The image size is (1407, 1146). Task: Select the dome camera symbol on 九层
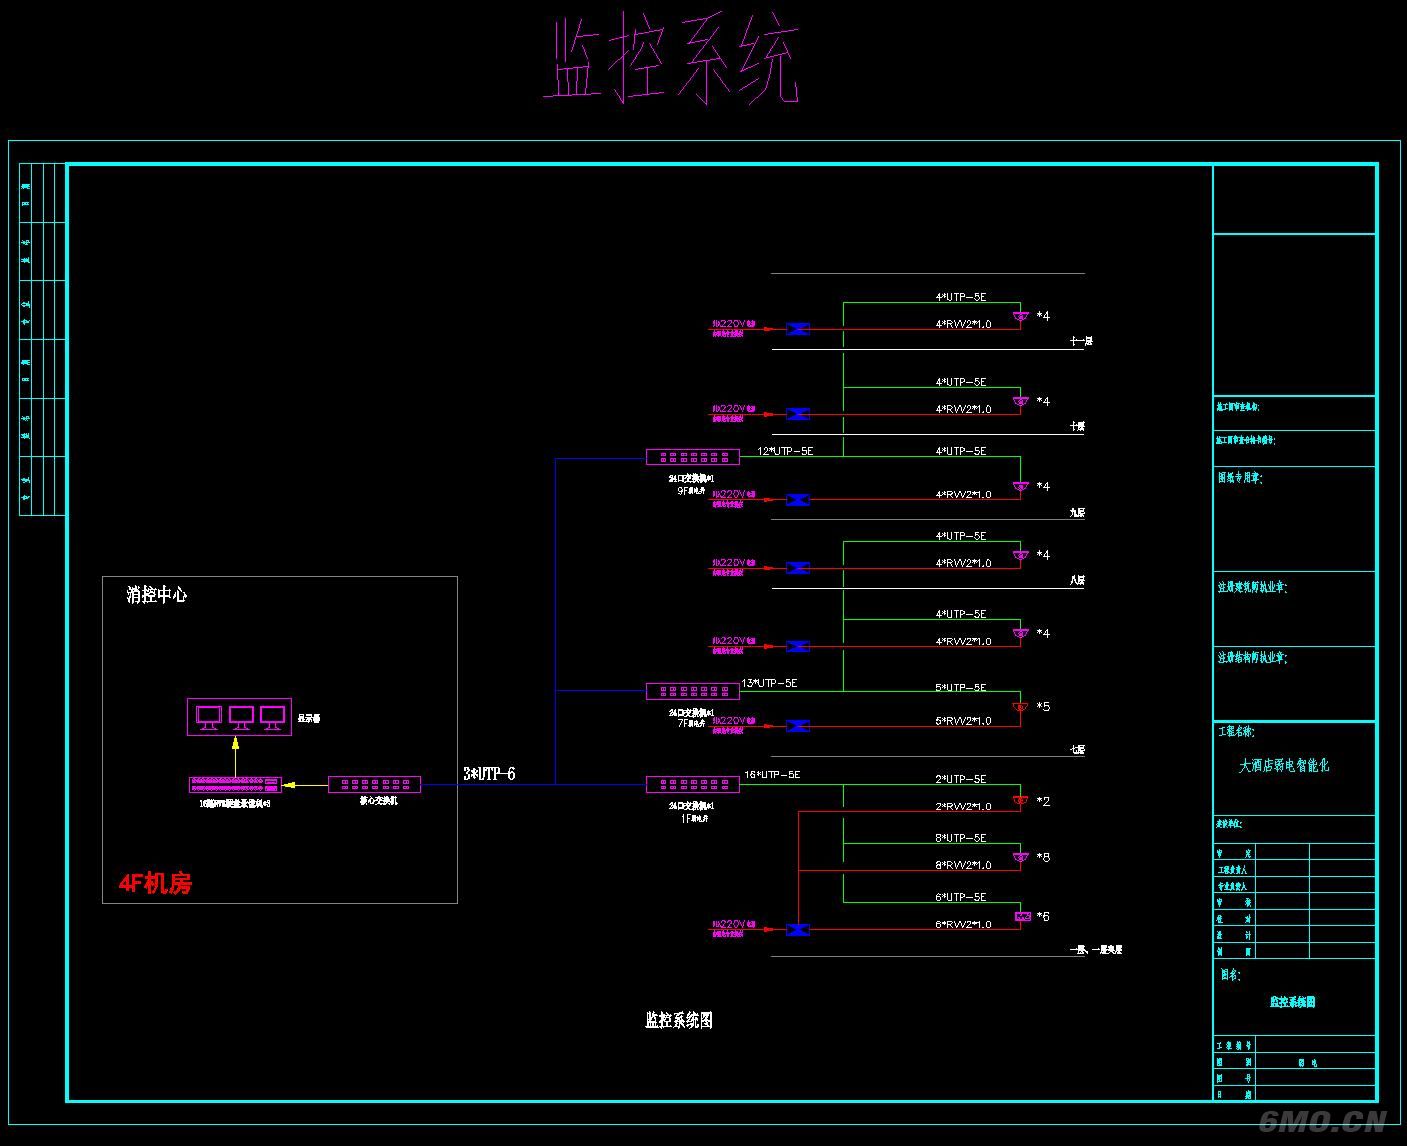tap(1020, 487)
